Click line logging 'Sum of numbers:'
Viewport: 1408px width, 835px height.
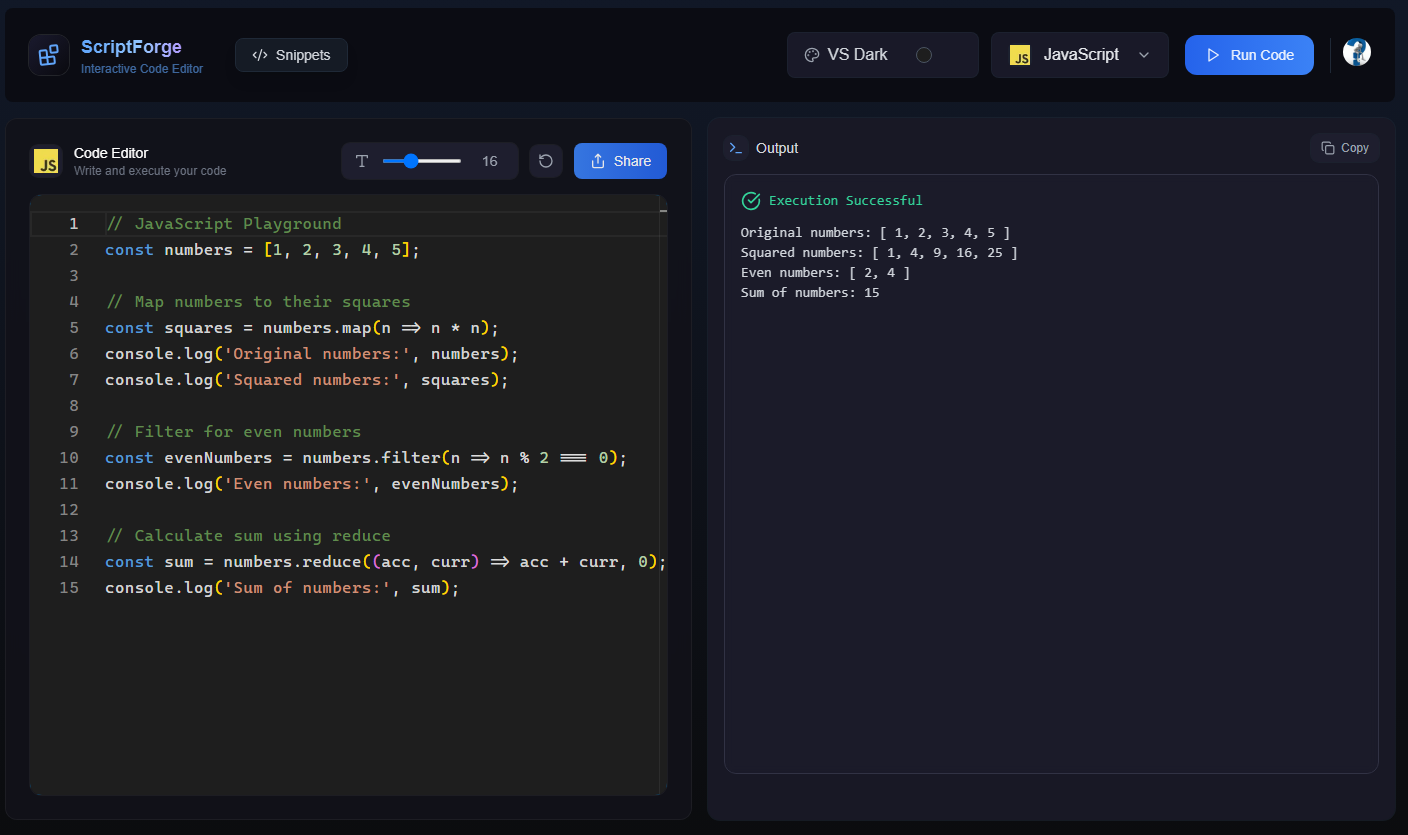pos(282,588)
